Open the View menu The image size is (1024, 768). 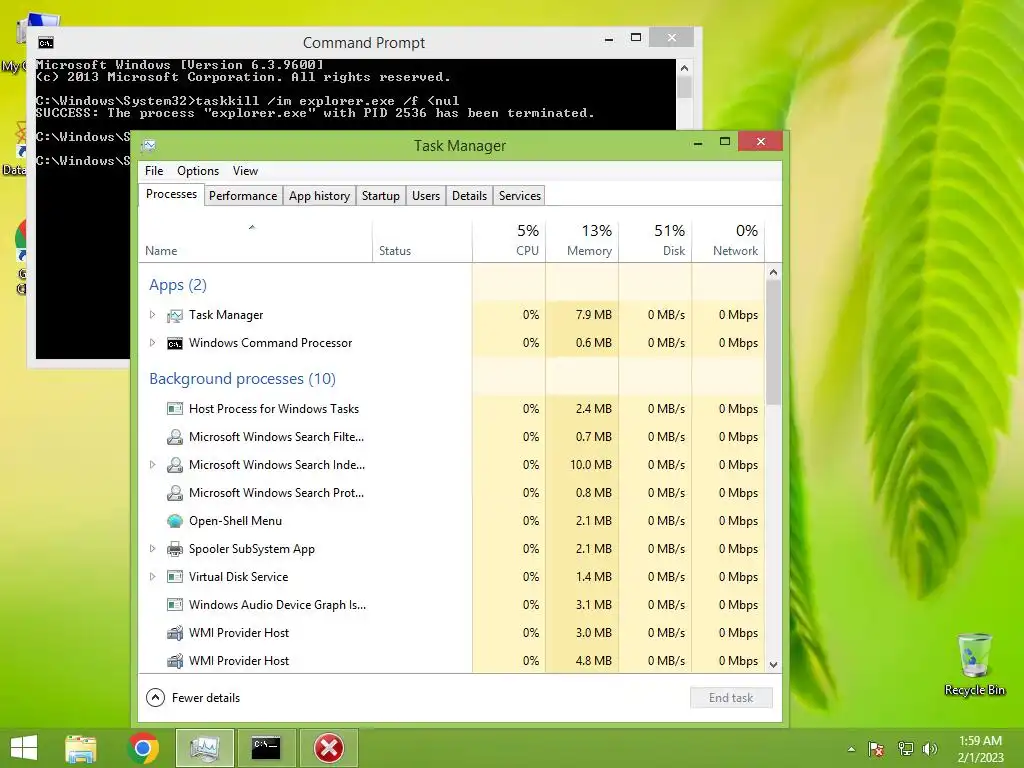point(246,171)
